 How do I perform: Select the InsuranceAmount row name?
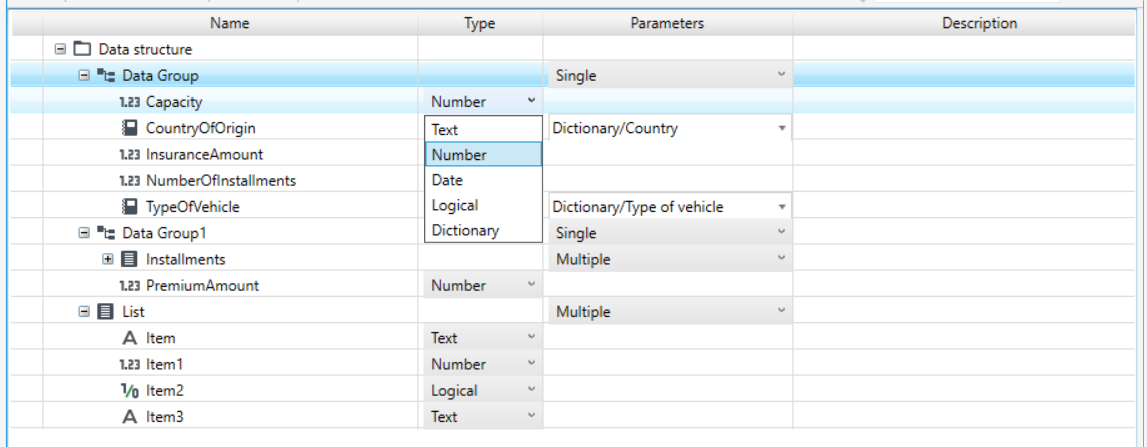[x=205, y=154]
